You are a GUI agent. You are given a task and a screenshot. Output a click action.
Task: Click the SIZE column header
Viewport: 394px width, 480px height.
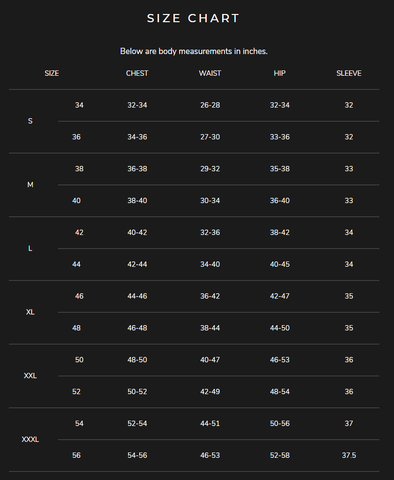(x=52, y=73)
